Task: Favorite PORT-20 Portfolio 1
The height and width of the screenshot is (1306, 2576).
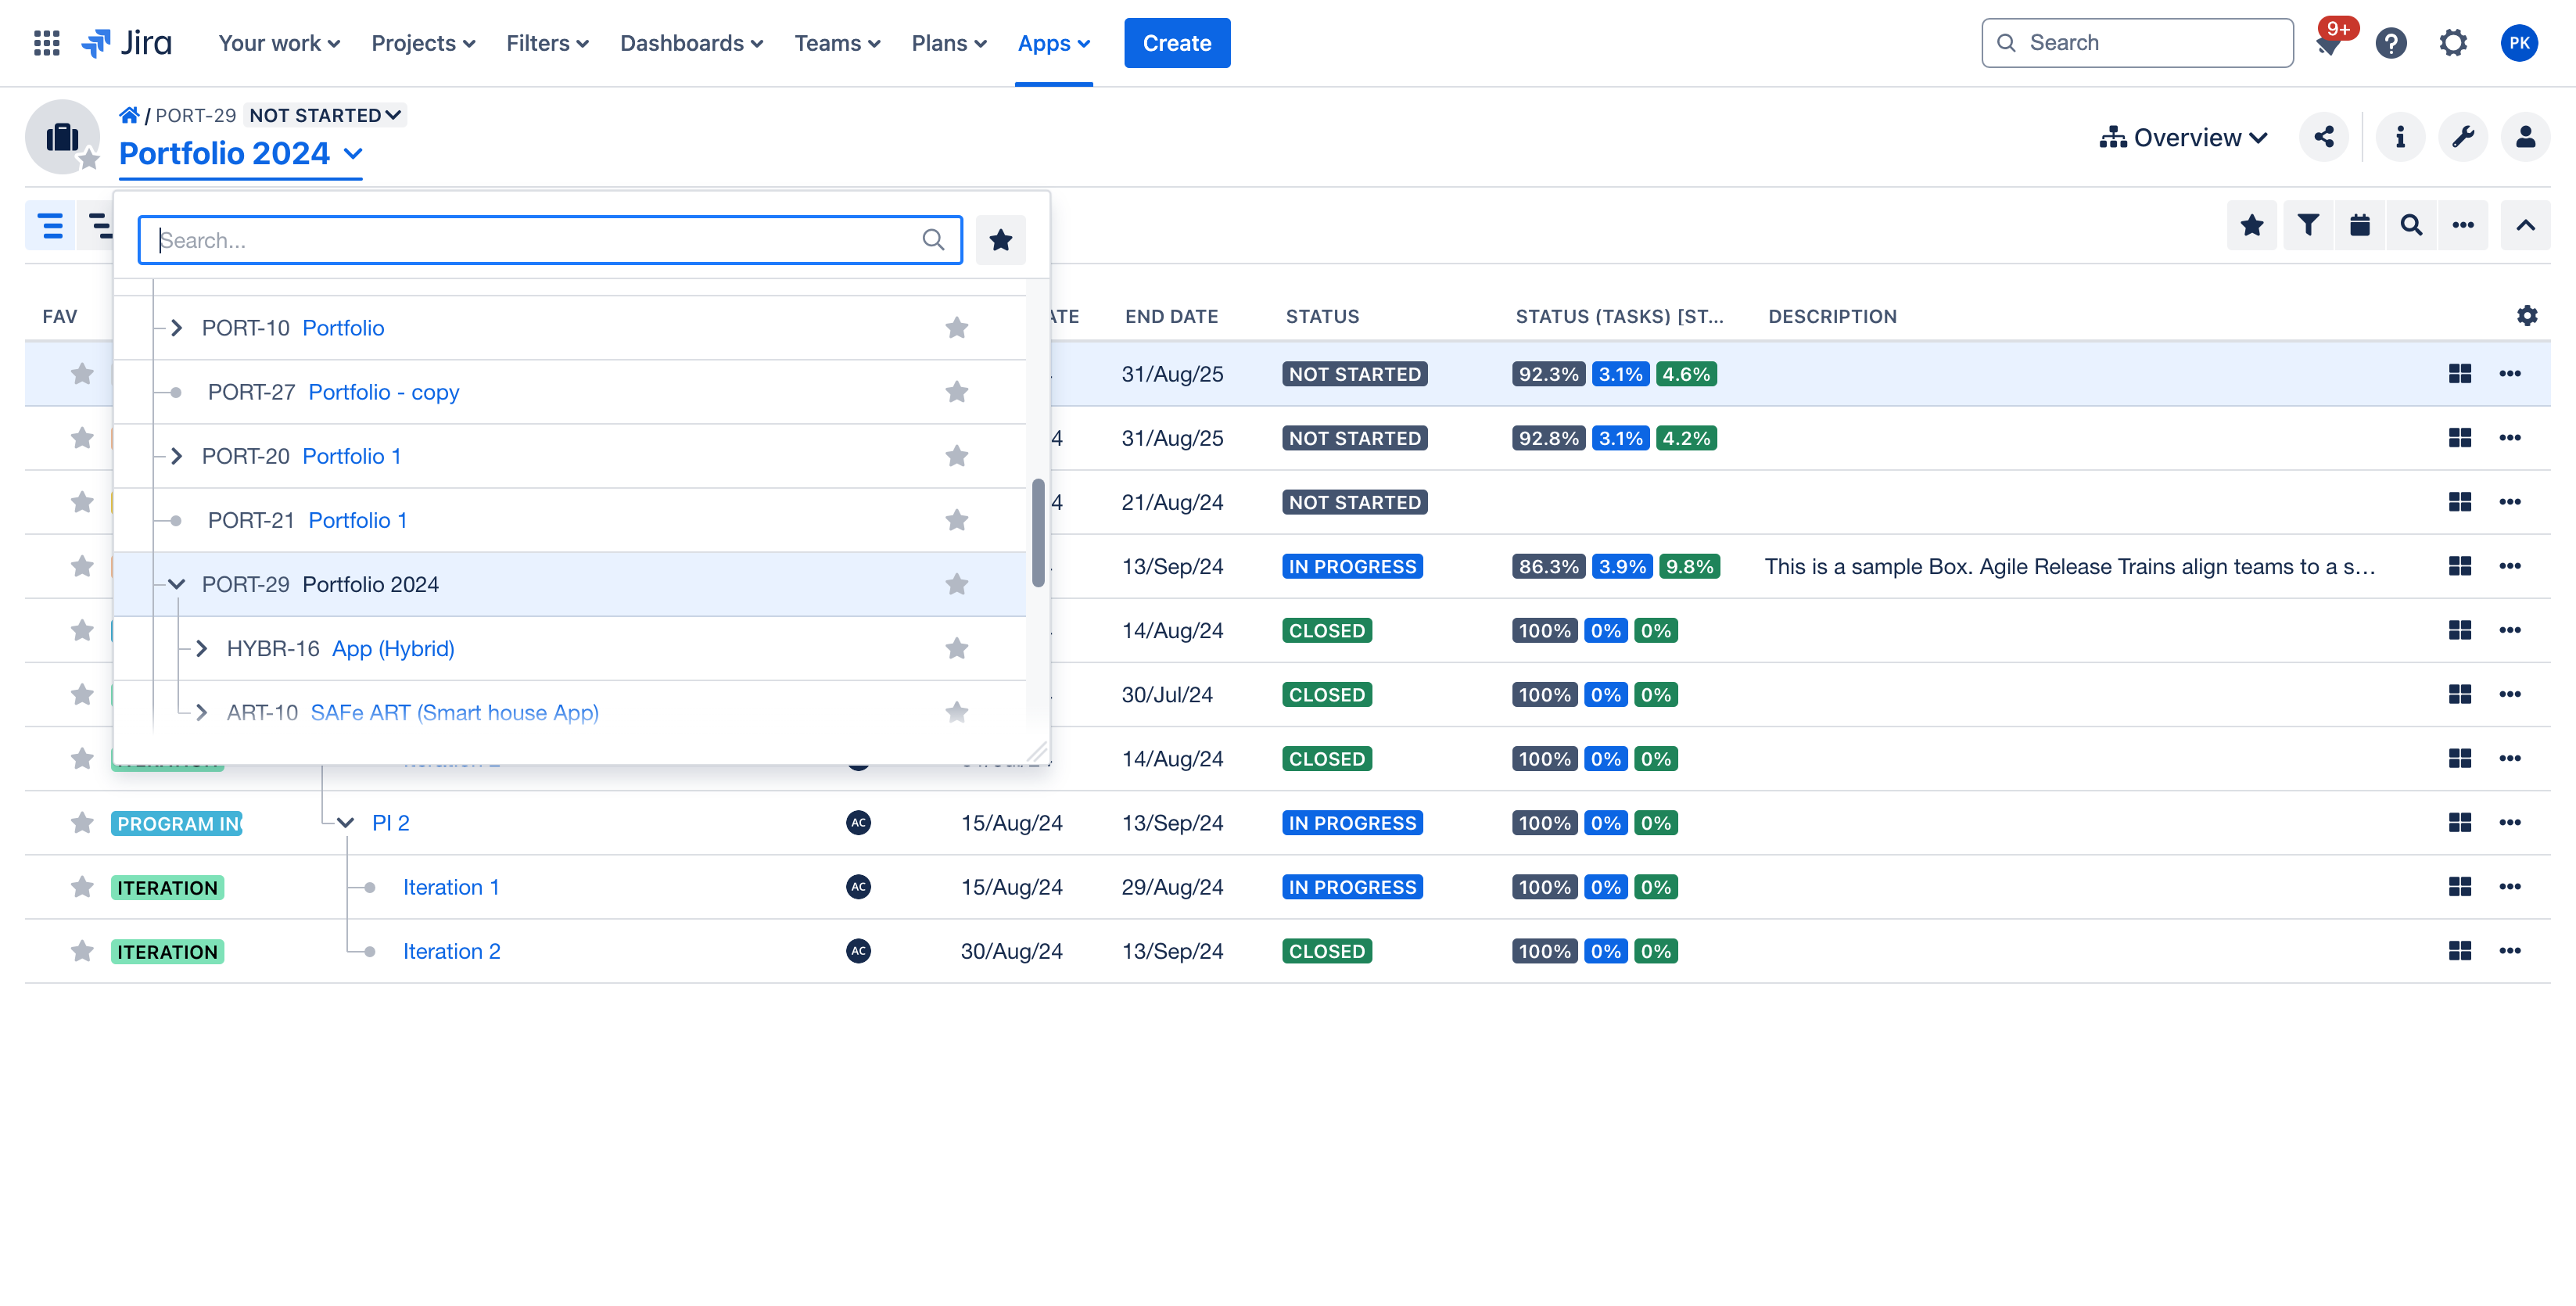Action: tap(956, 456)
